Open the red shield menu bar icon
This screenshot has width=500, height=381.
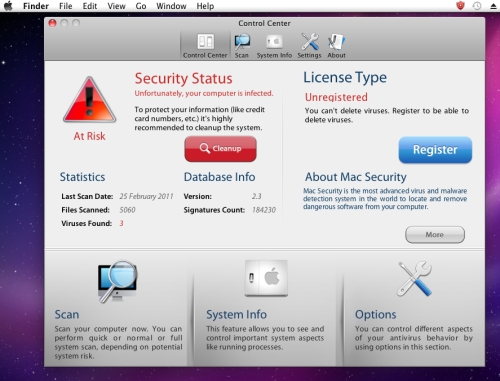click(x=460, y=6)
